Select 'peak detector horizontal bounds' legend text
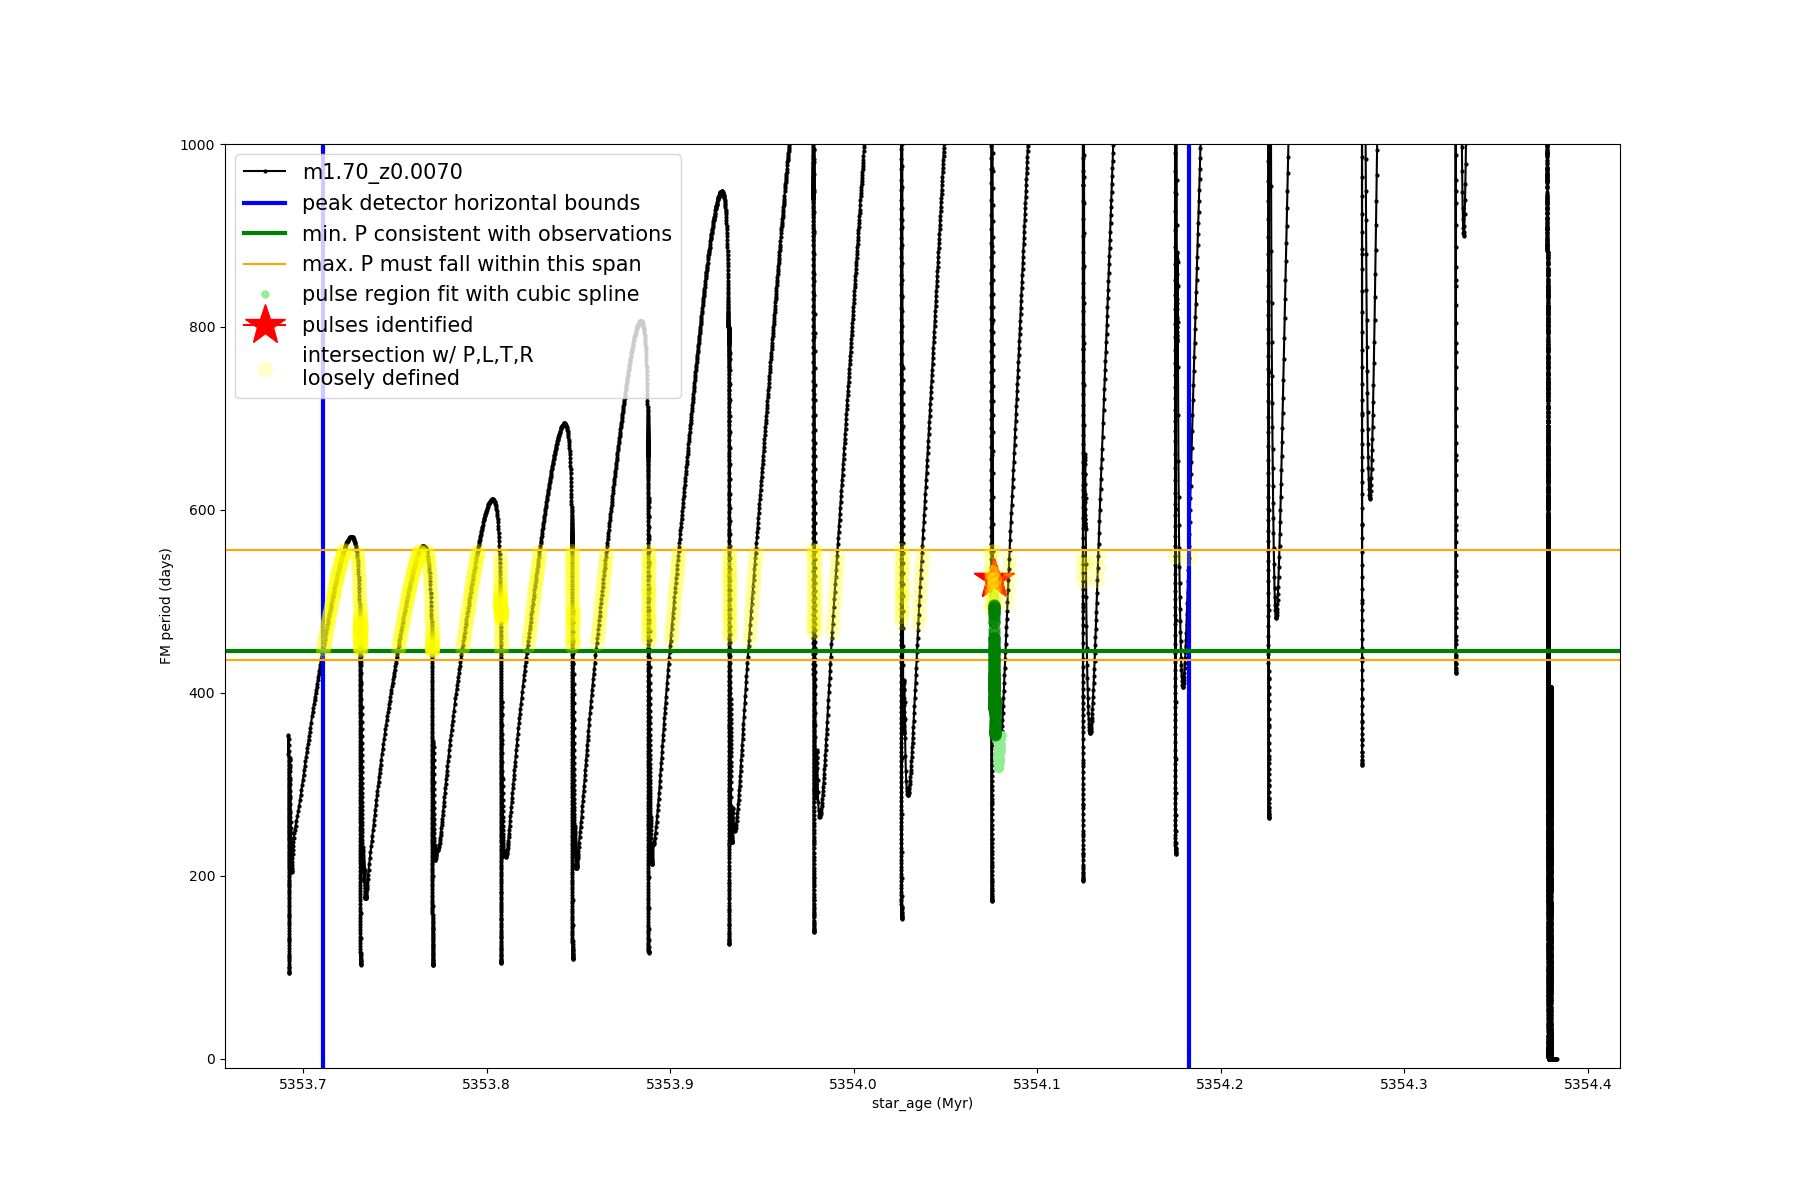Image resolution: width=1800 pixels, height=1200 pixels. point(471,203)
